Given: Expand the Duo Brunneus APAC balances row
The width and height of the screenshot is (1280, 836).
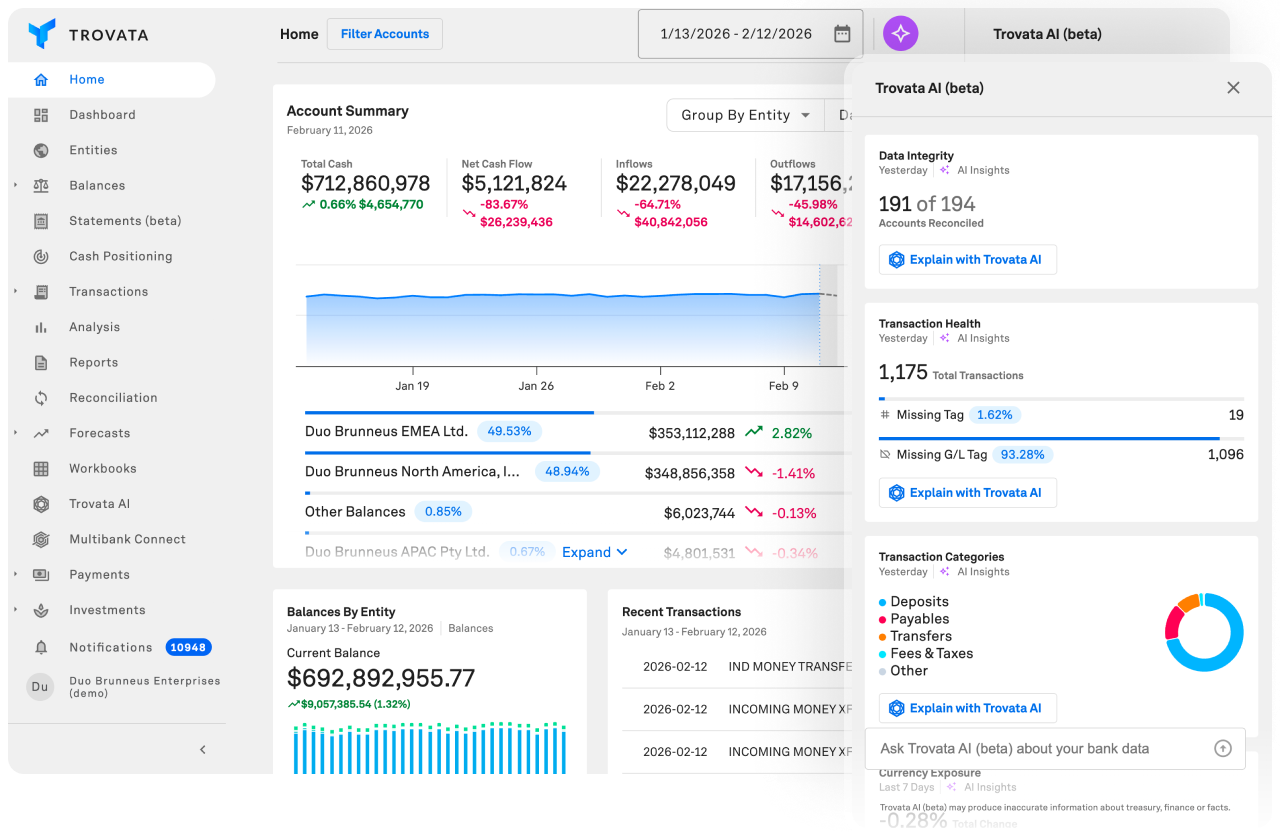Looking at the screenshot, I should tap(595, 551).
